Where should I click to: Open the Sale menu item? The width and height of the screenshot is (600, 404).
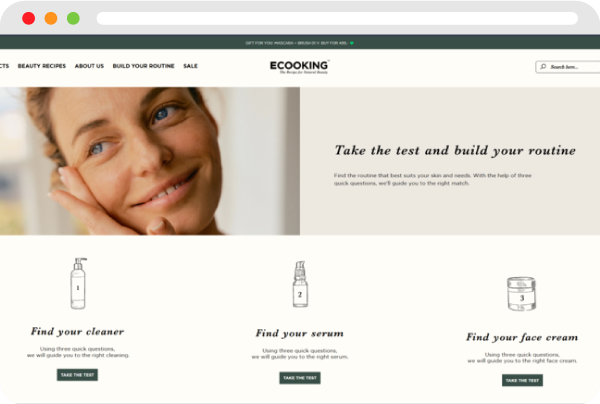[x=190, y=66]
